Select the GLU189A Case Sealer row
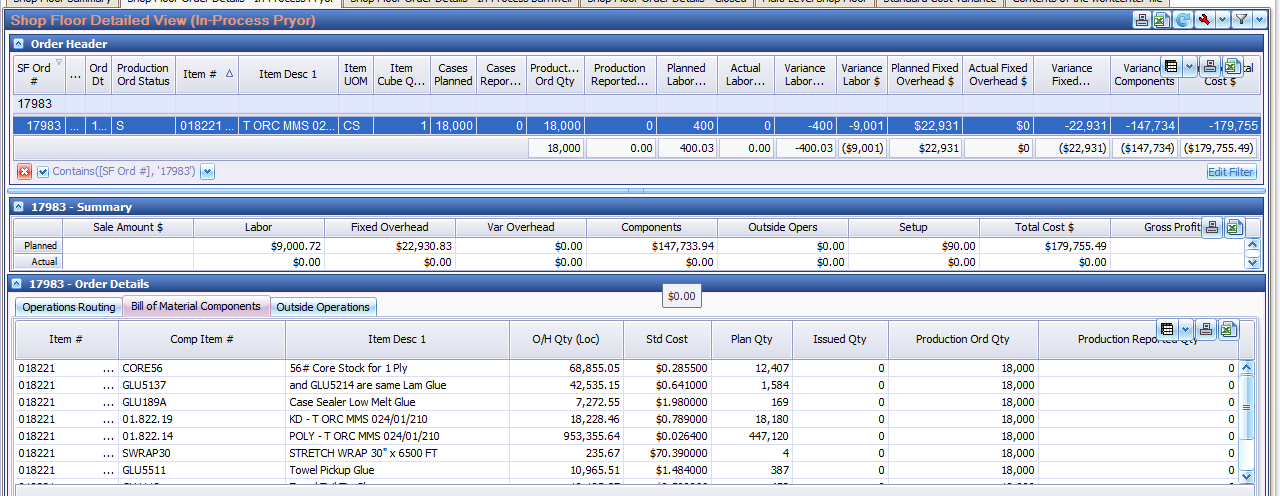The width and height of the screenshot is (1280, 496). pos(627,402)
